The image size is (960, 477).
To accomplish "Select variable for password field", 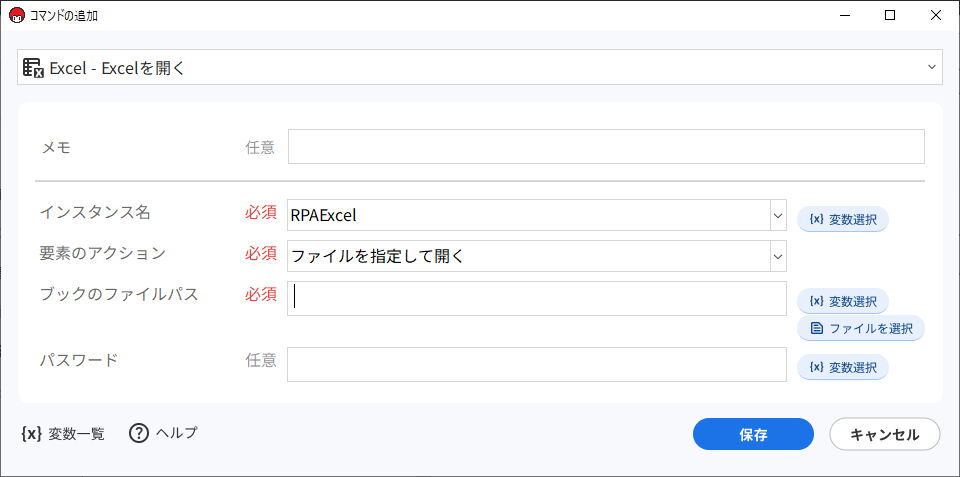I will pyautogui.click(x=842, y=367).
